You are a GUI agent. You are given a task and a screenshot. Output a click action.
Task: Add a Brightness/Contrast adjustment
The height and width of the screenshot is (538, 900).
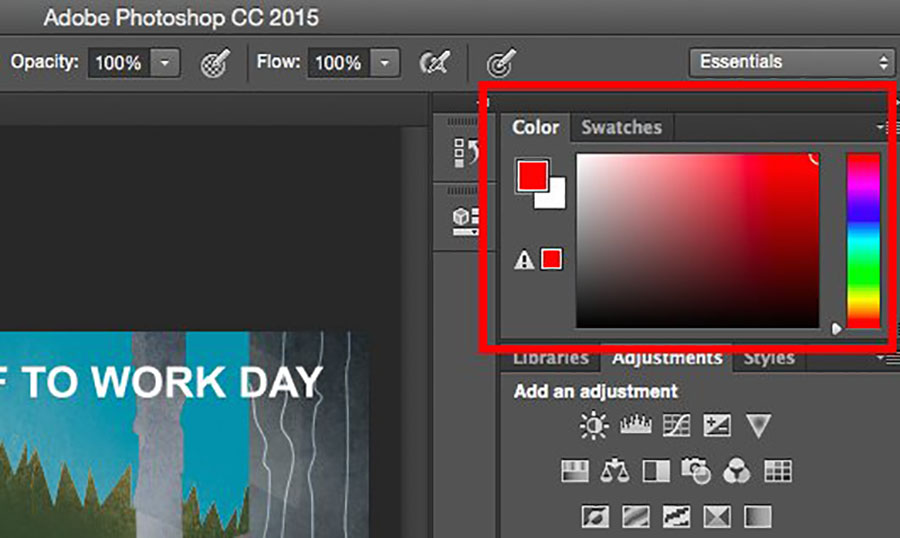[x=594, y=427]
